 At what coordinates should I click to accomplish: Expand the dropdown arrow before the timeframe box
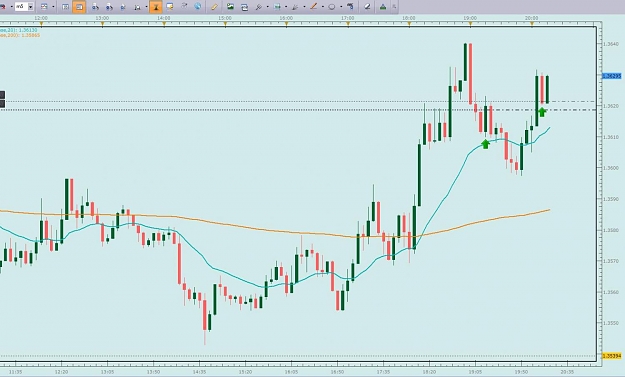click(11, 7)
